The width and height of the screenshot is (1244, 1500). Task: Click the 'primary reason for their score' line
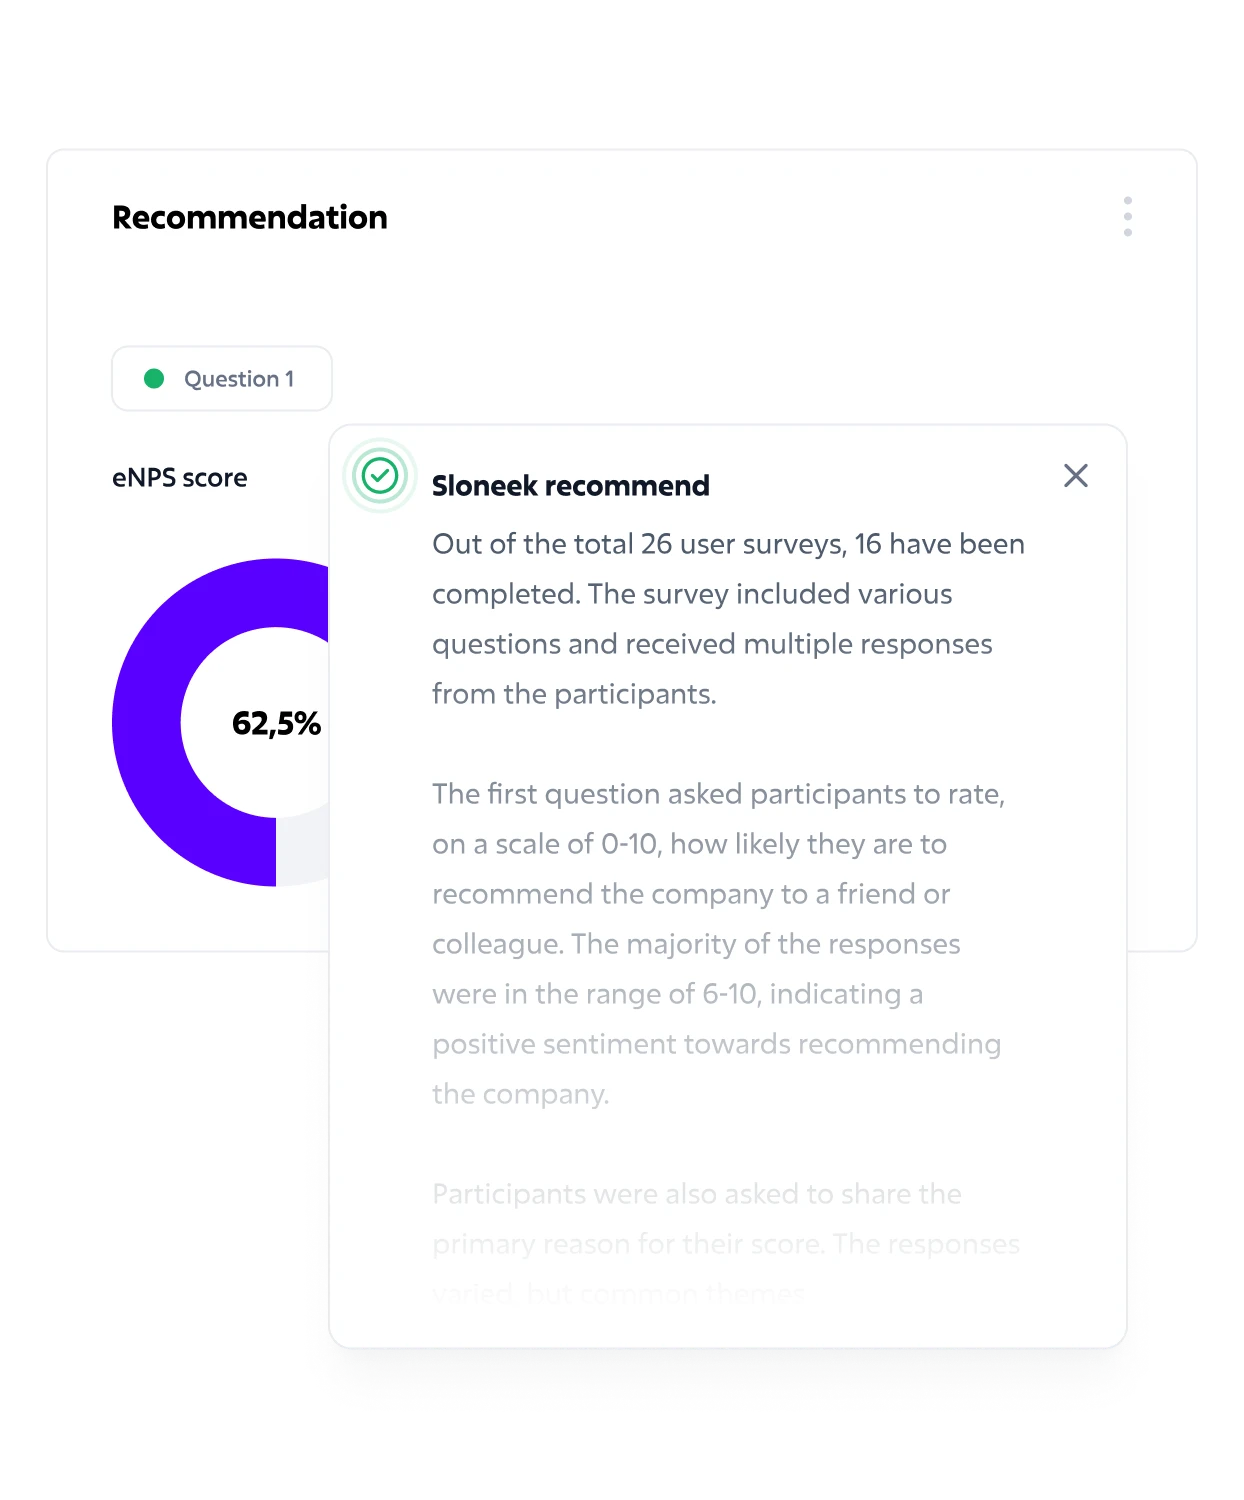tap(726, 1244)
